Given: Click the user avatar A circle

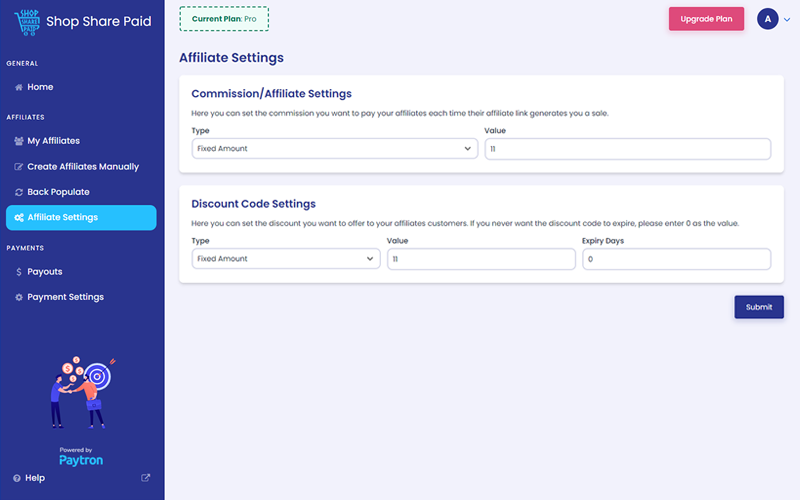Looking at the screenshot, I should pos(767,19).
